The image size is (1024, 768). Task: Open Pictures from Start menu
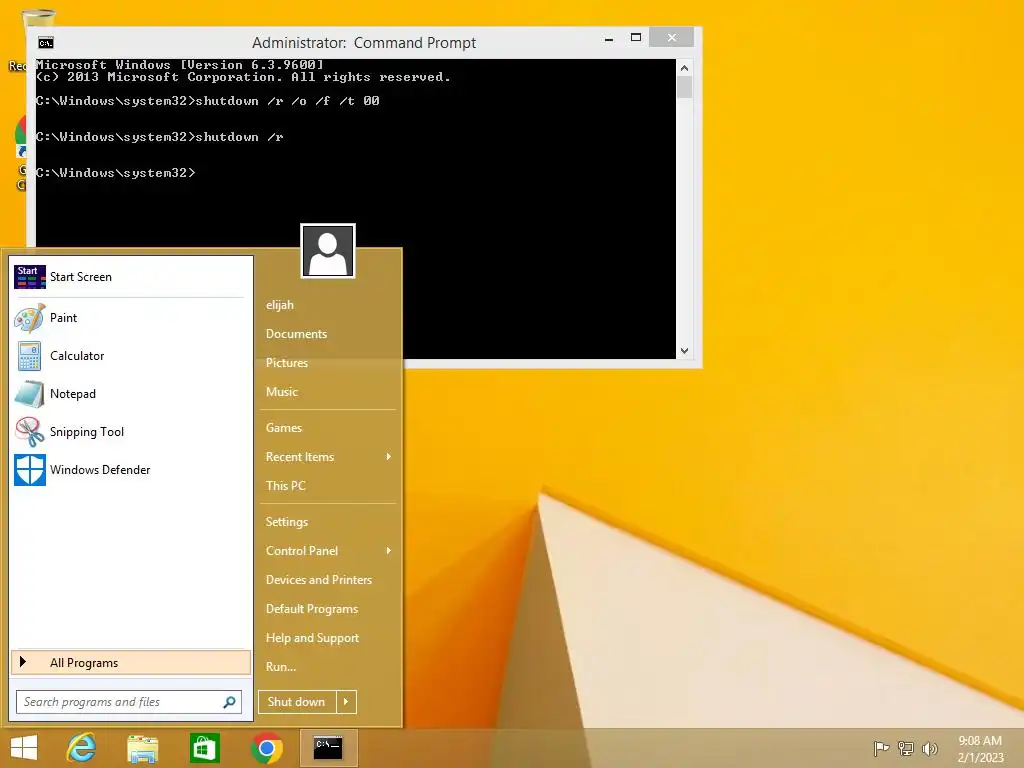[x=287, y=362]
